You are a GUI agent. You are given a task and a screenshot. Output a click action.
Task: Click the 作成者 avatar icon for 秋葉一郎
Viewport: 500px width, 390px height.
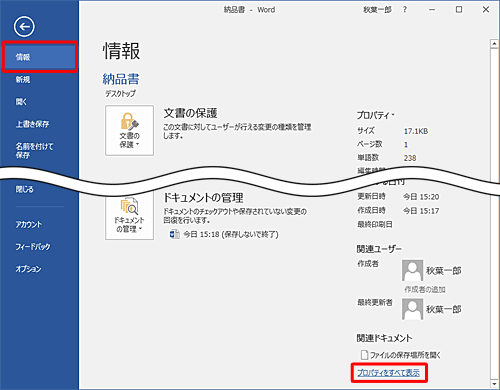coord(412,271)
